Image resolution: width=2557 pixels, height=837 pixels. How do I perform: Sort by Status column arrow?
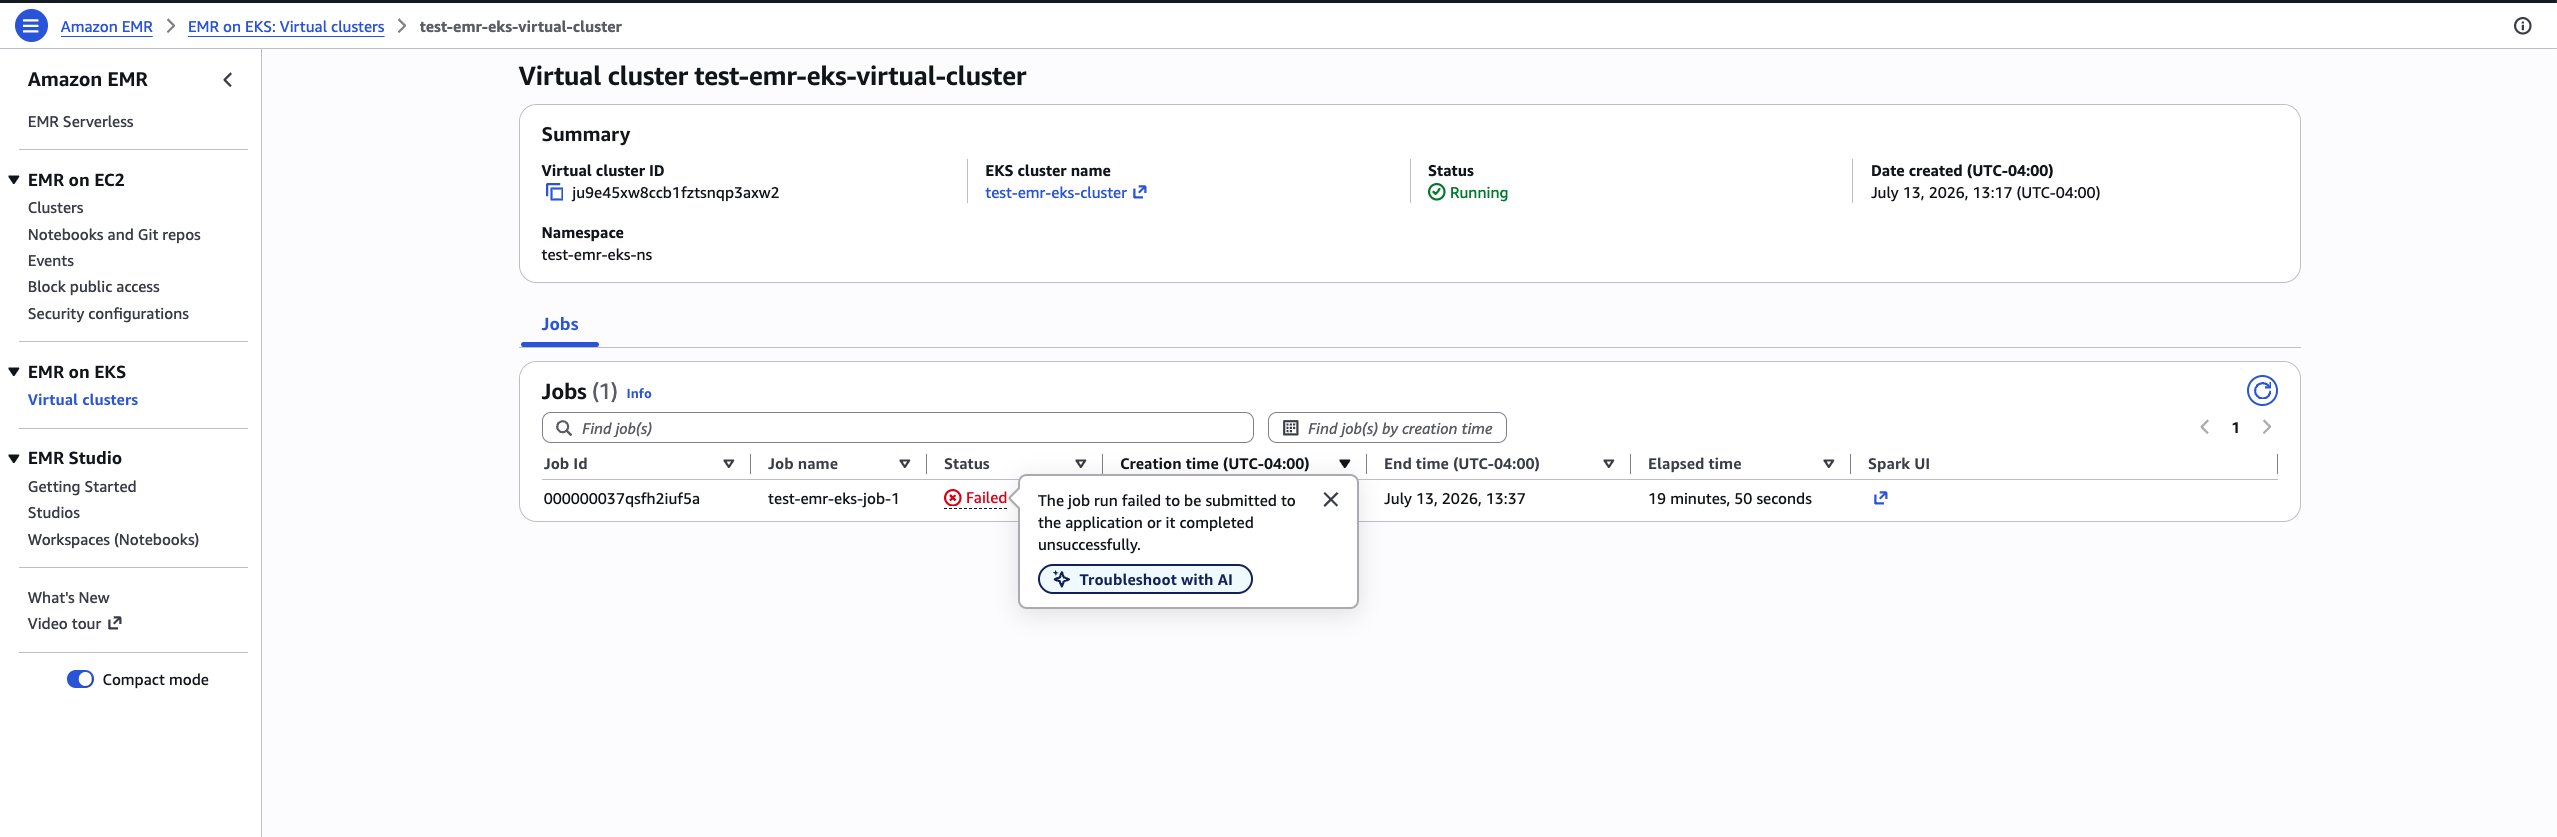tap(1080, 464)
